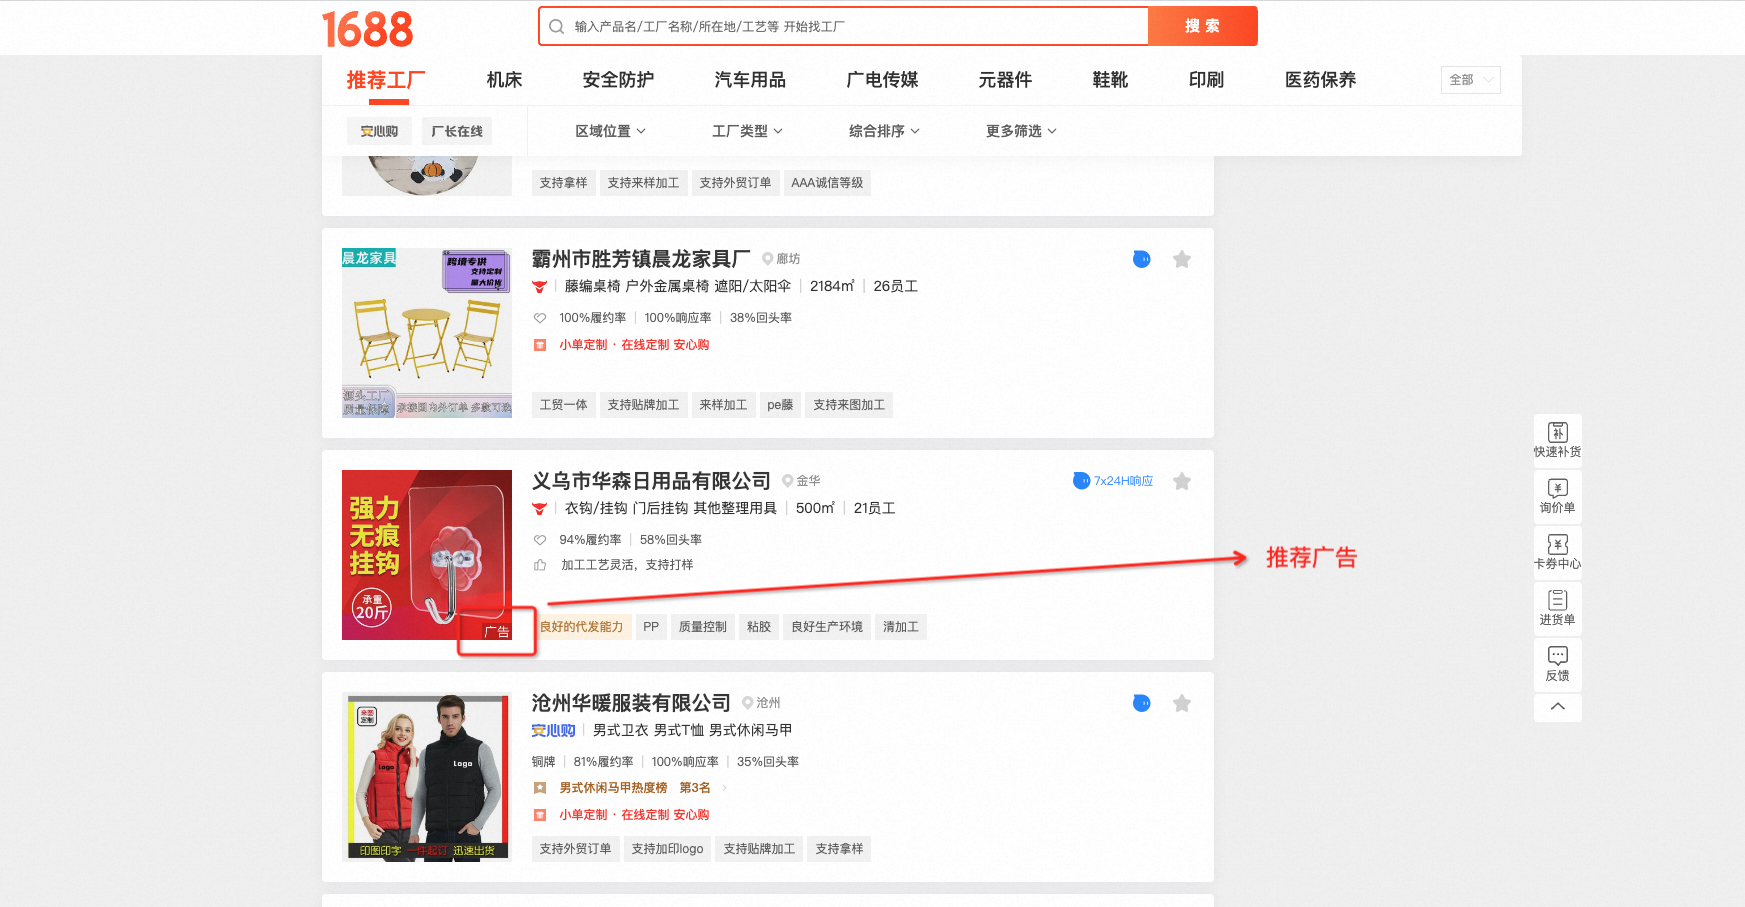The width and height of the screenshot is (1745, 907).
Task: Click red badge icon beside 衣钩/挂钩
Action: click(x=540, y=509)
